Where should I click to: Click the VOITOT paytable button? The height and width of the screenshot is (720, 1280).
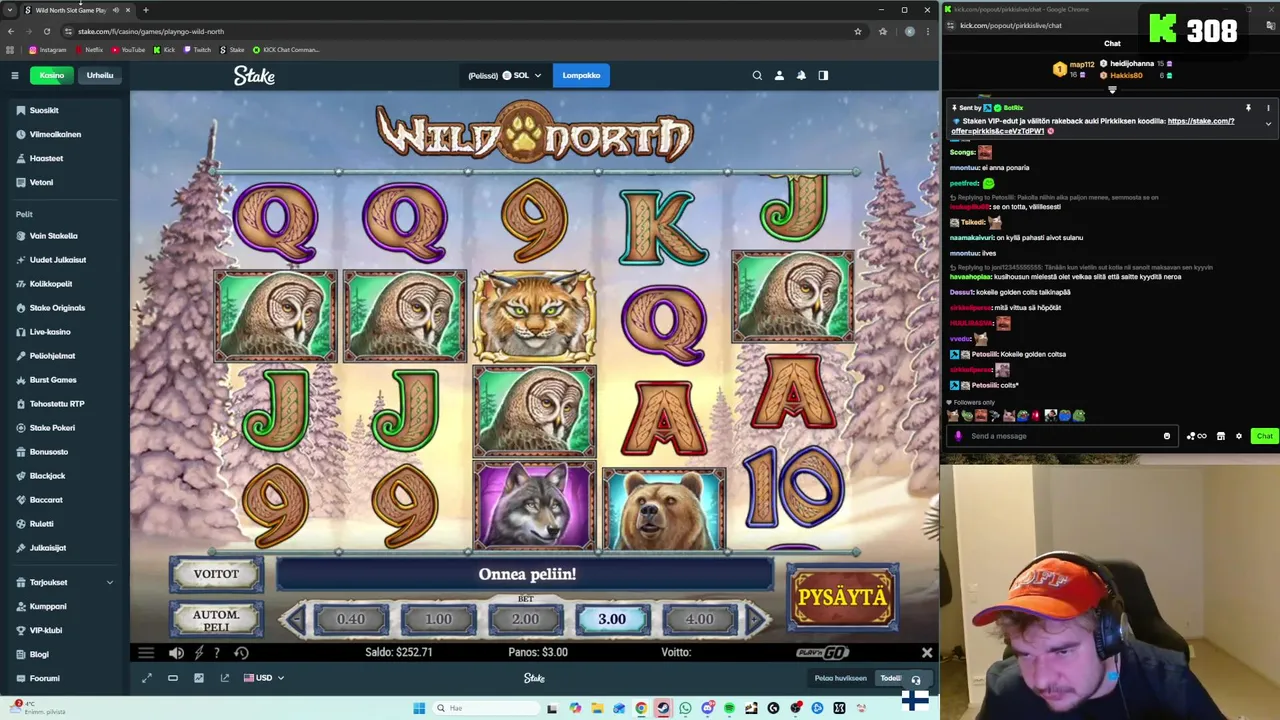[x=216, y=574]
